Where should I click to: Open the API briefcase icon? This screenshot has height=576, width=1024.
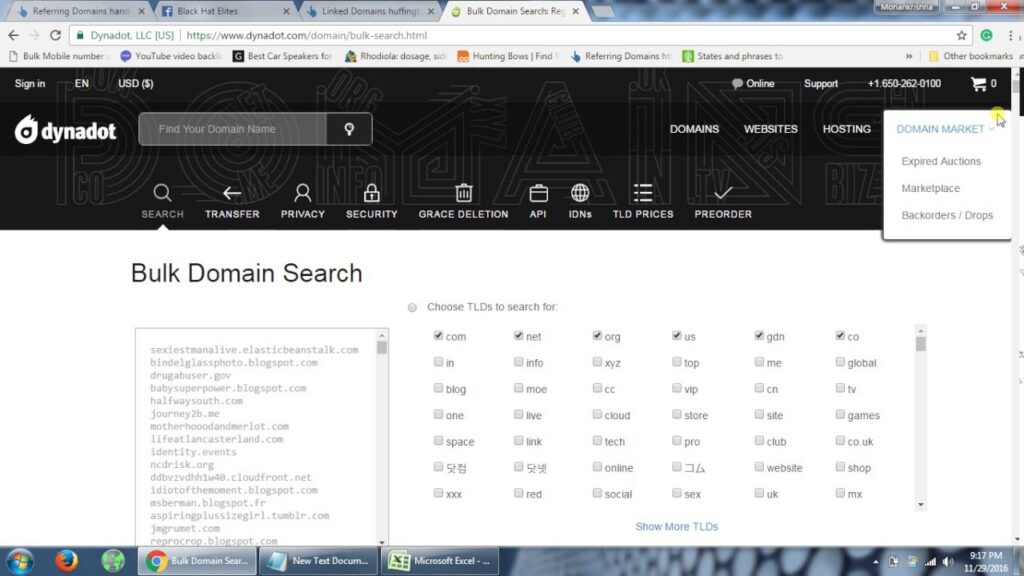[538, 193]
